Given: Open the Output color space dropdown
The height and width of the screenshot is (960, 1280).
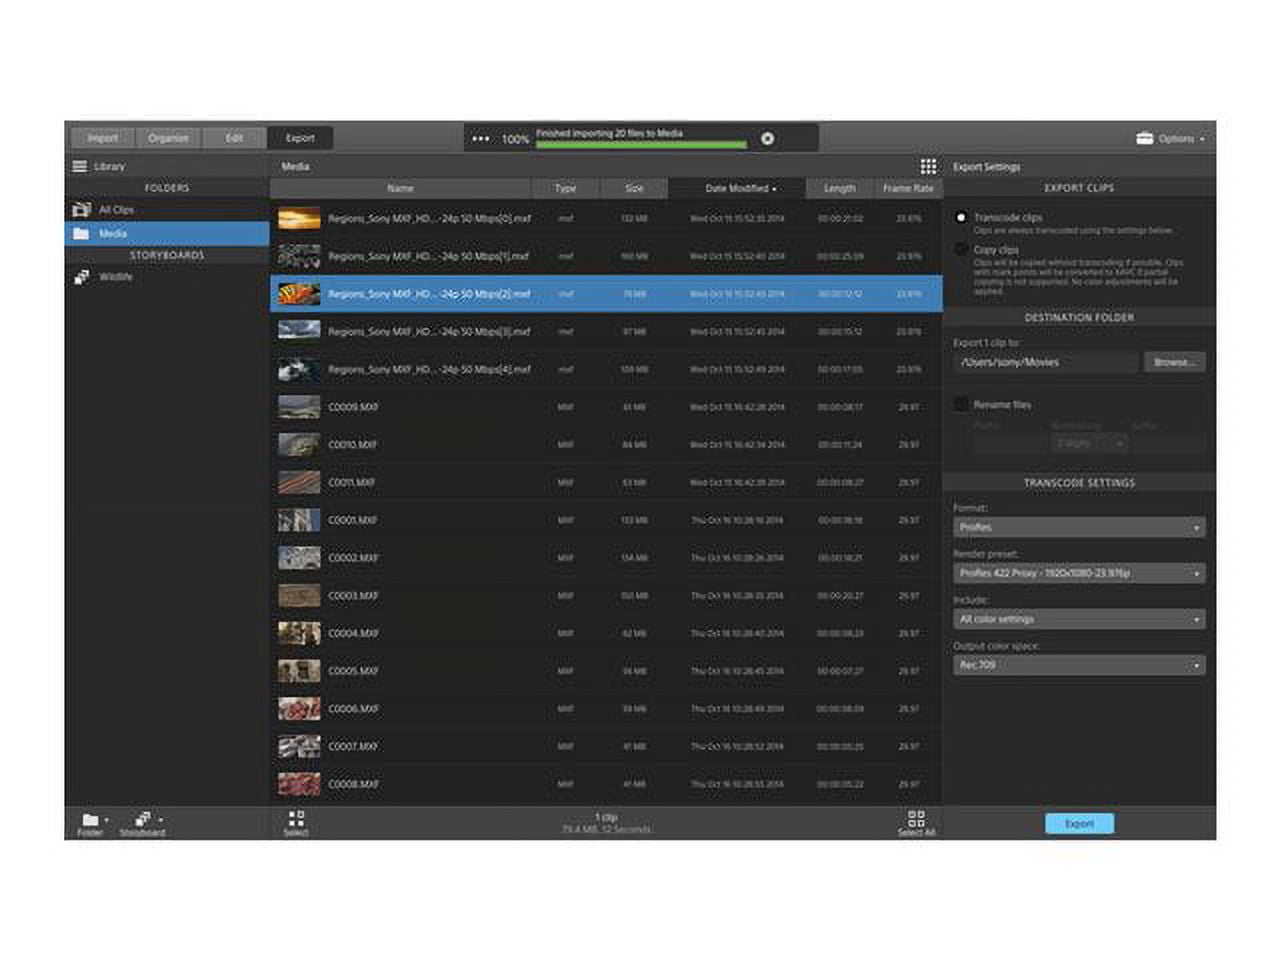Looking at the screenshot, I should [1079, 665].
